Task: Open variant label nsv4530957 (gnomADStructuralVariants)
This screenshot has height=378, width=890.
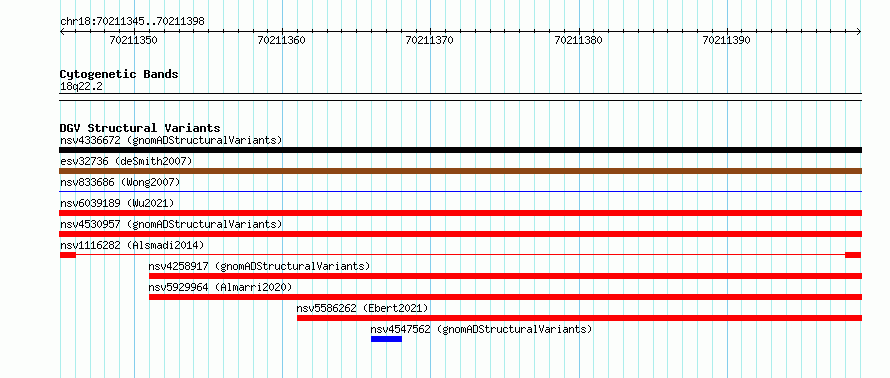Action: pos(171,224)
